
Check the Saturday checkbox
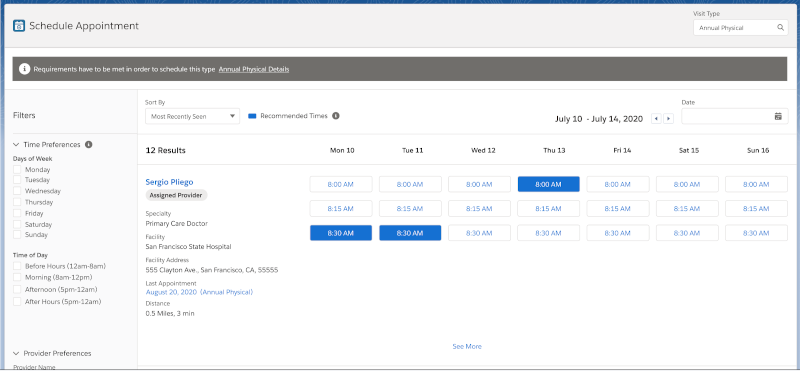coord(17,225)
